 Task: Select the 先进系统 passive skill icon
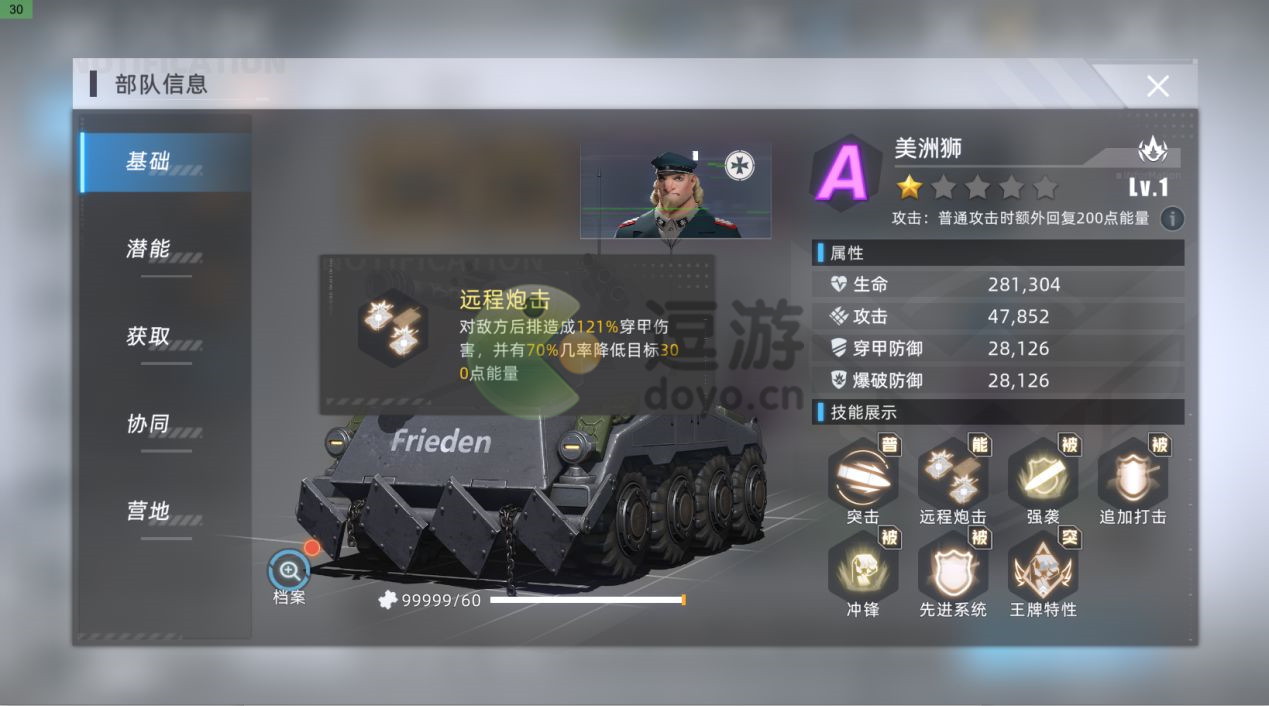[x=953, y=565]
